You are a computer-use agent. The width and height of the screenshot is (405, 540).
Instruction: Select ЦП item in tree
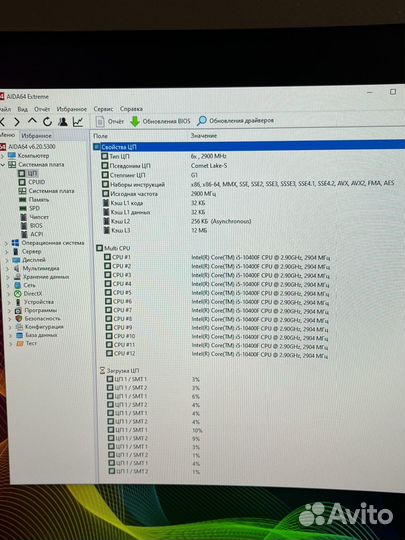tap(32, 173)
